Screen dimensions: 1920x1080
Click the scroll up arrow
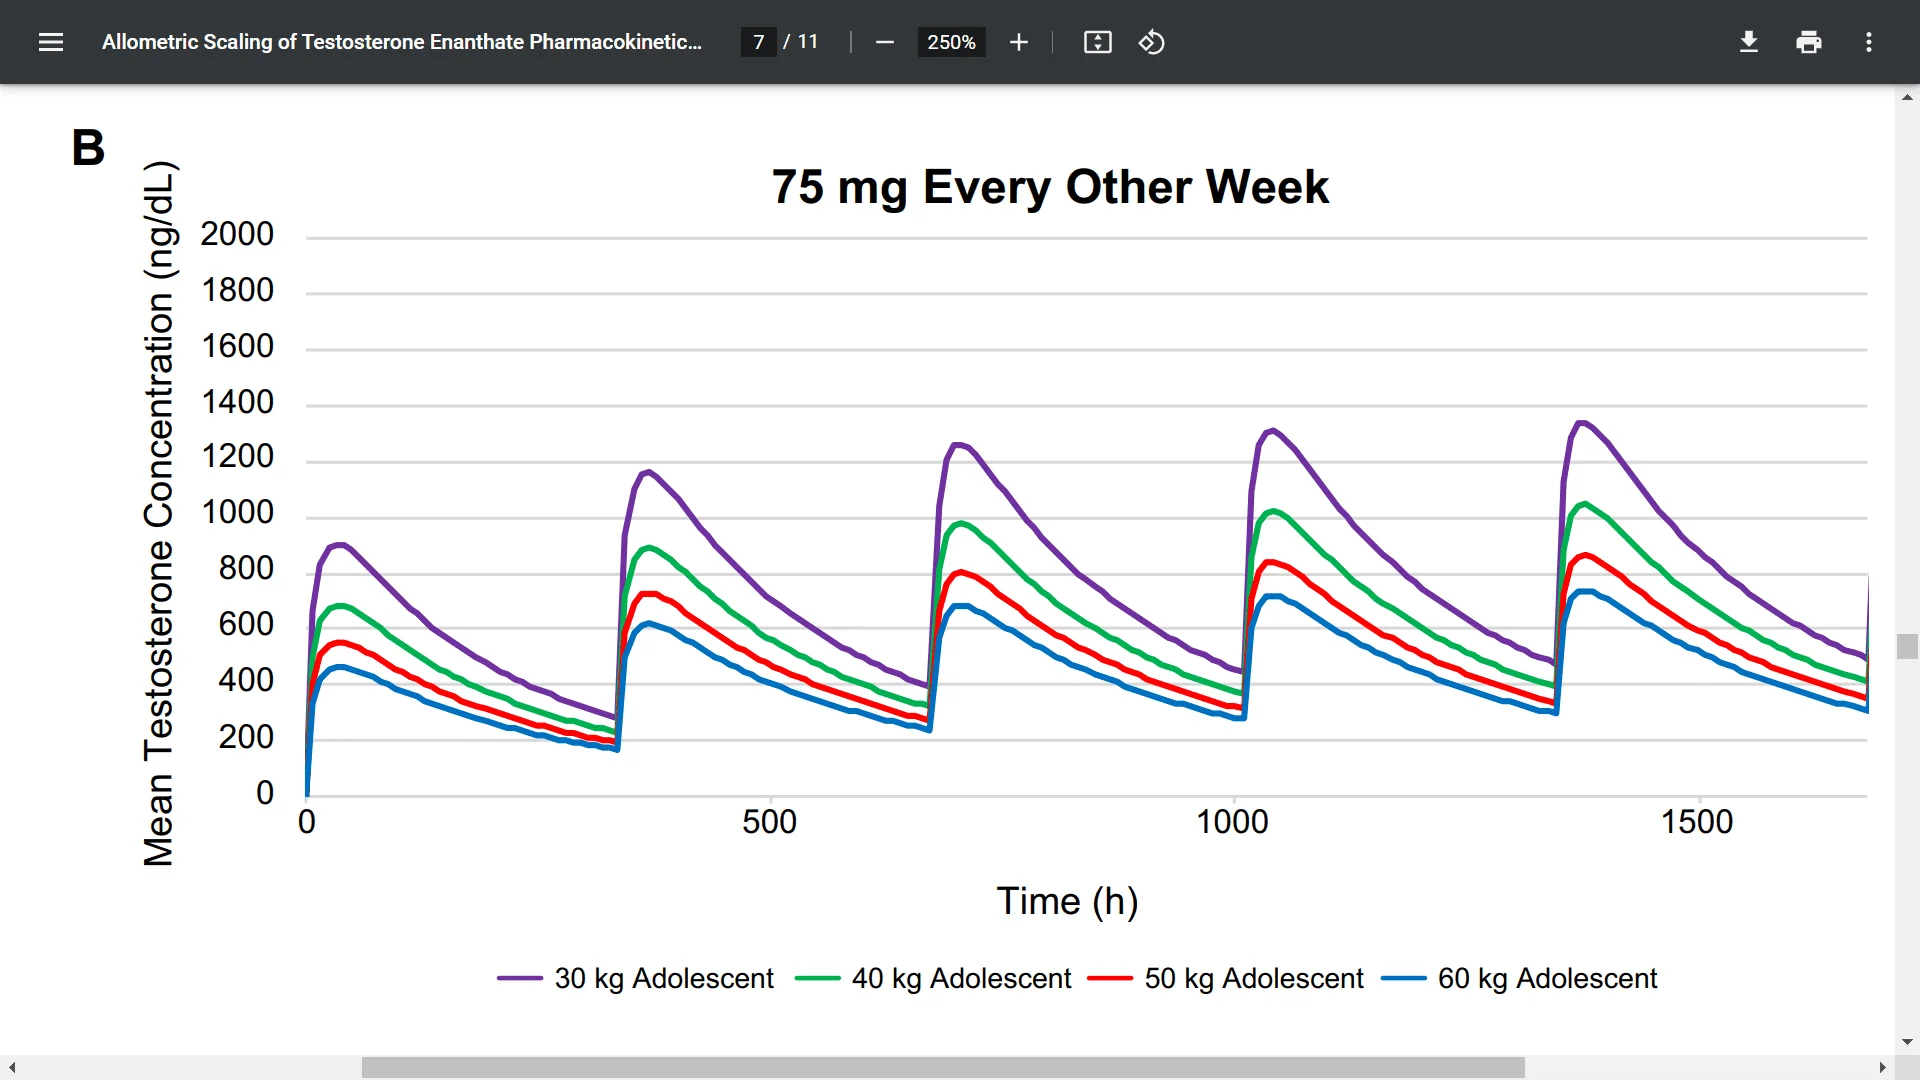click(x=1907, y=97)
